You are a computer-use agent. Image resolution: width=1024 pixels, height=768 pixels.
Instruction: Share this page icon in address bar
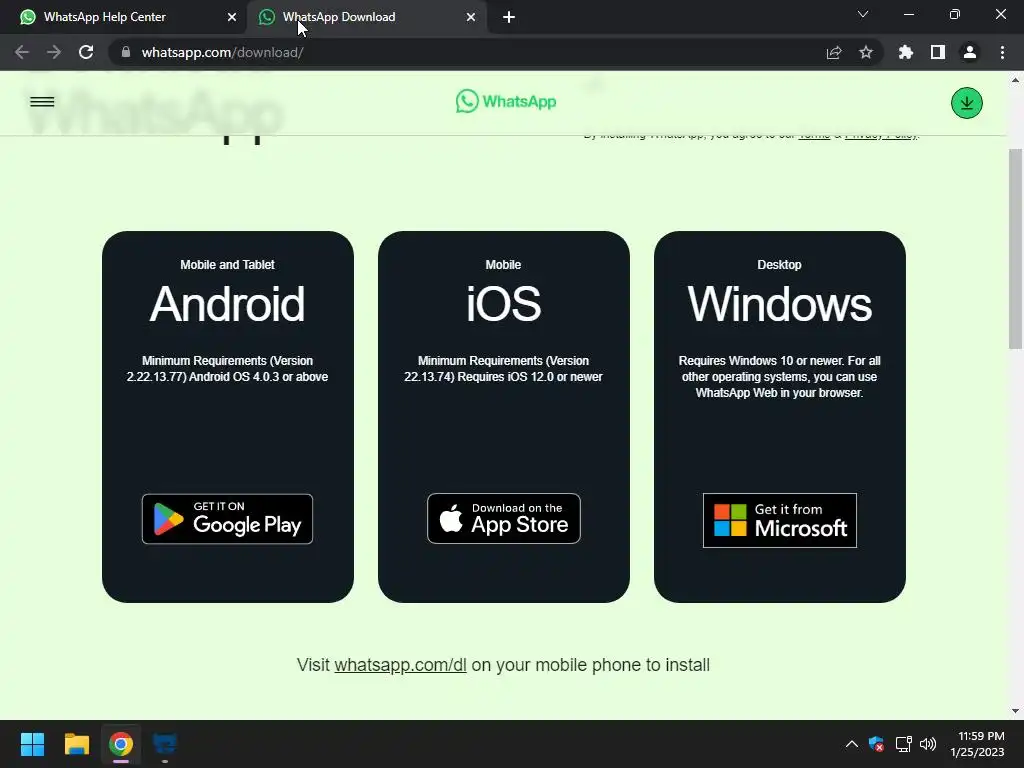pyautogui.click(x=834, y=52)
